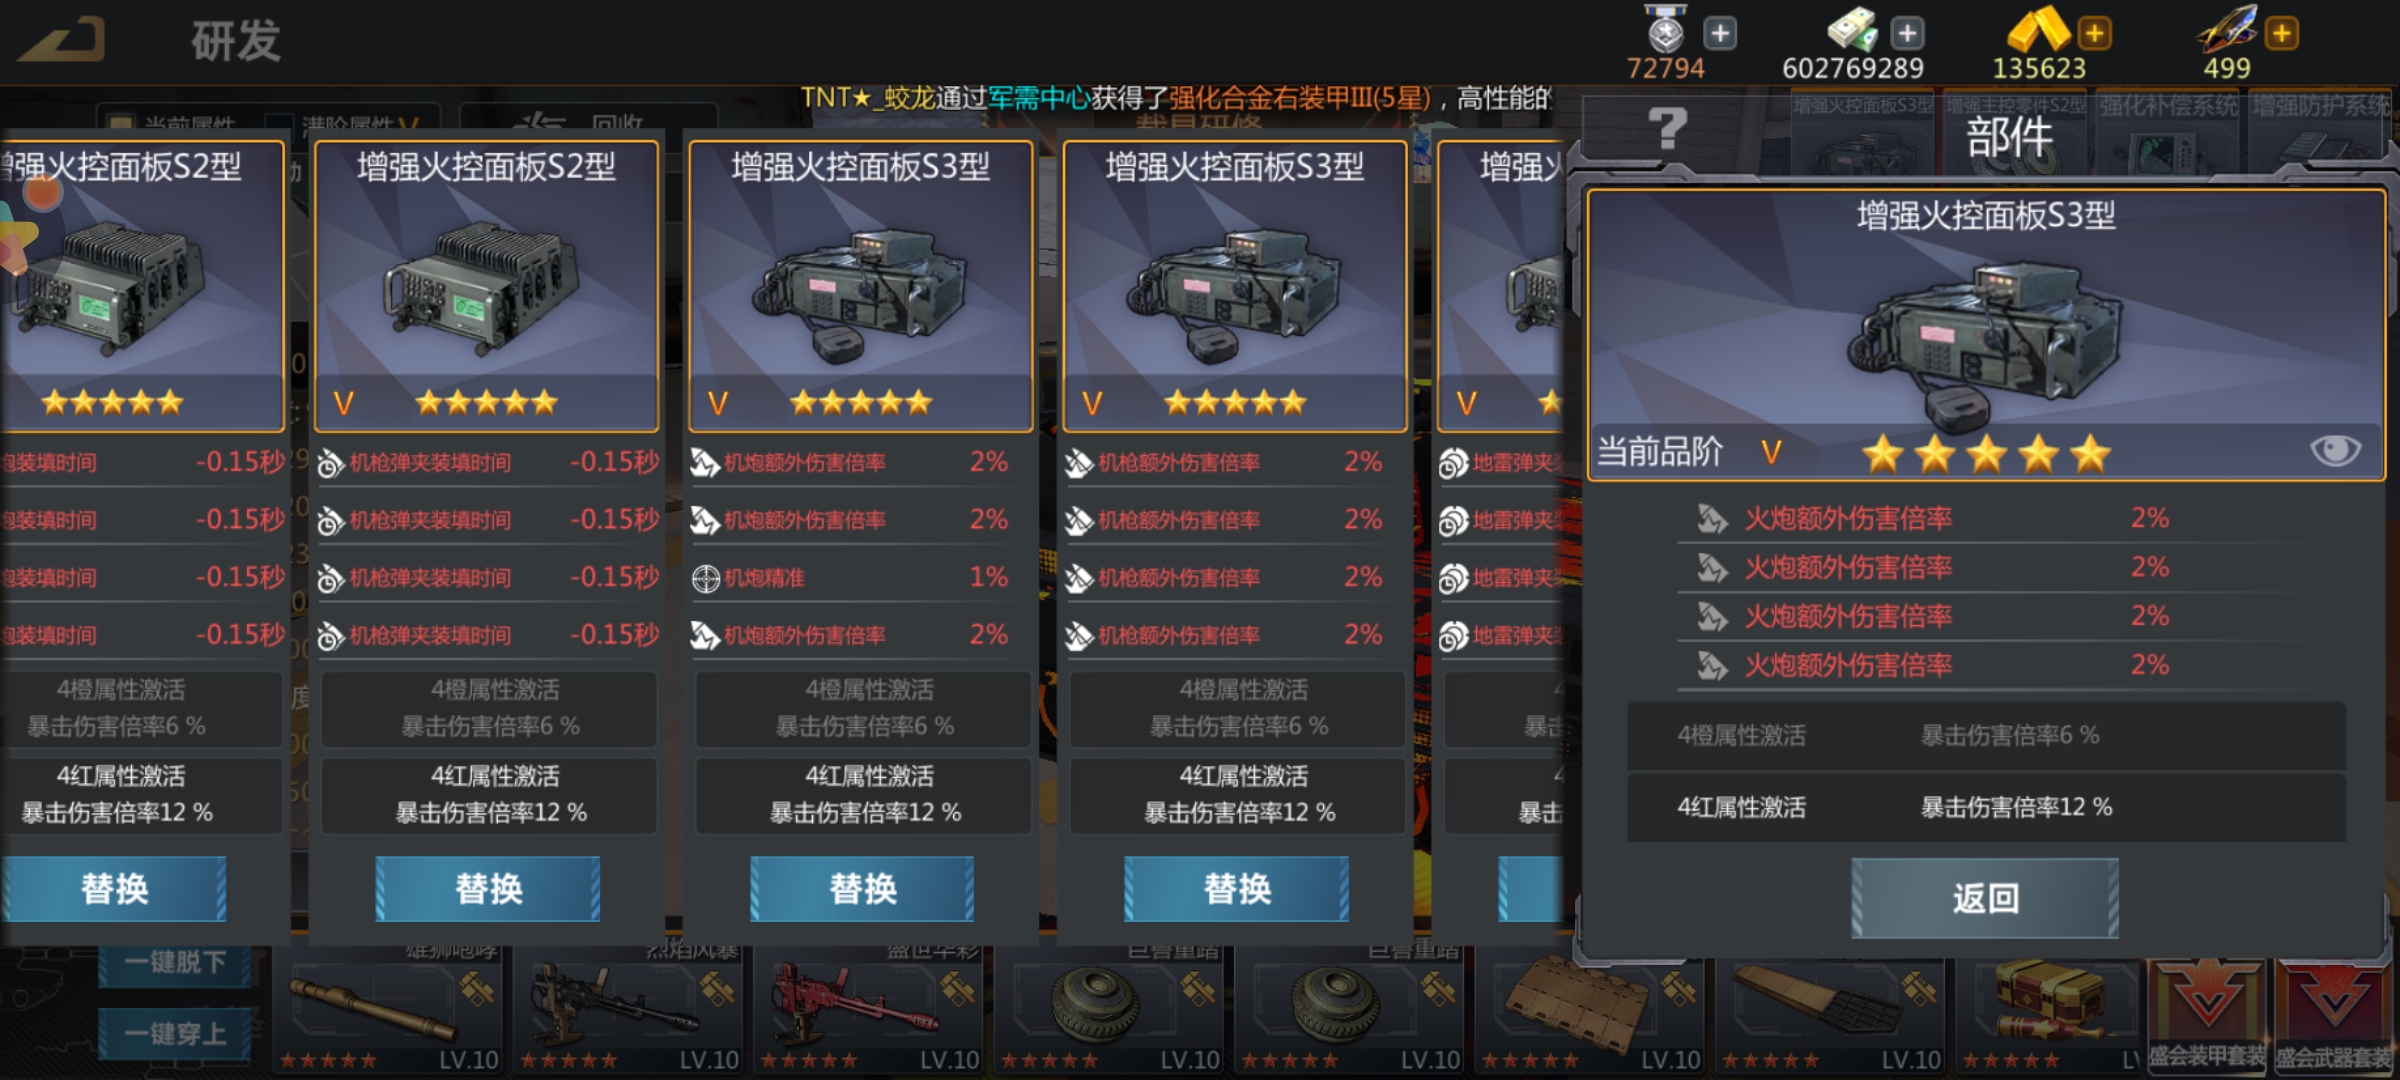Viewport: 2400px width, 1080px height.
Task: Open the question mark help icon
Action: pyautogui.click(x=1667, y=128)
